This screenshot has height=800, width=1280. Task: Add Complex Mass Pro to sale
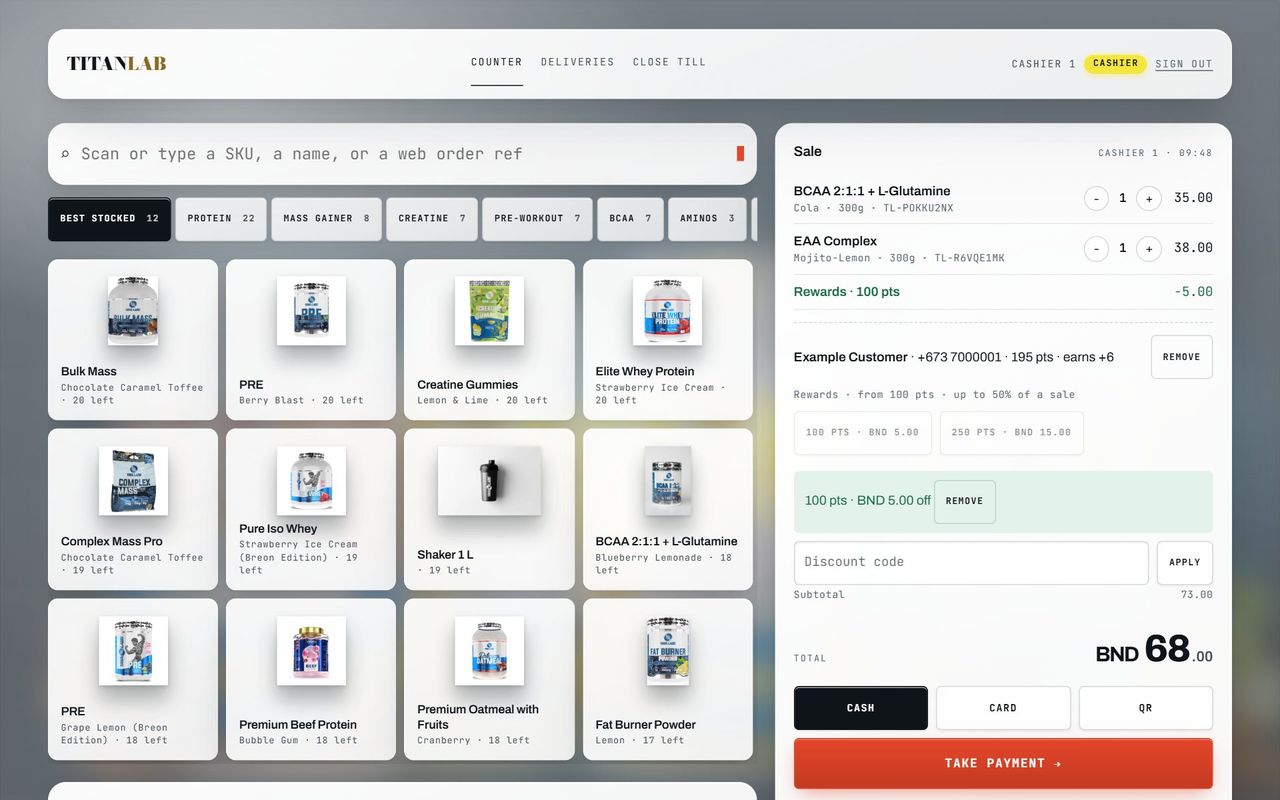tap(133, 510)
